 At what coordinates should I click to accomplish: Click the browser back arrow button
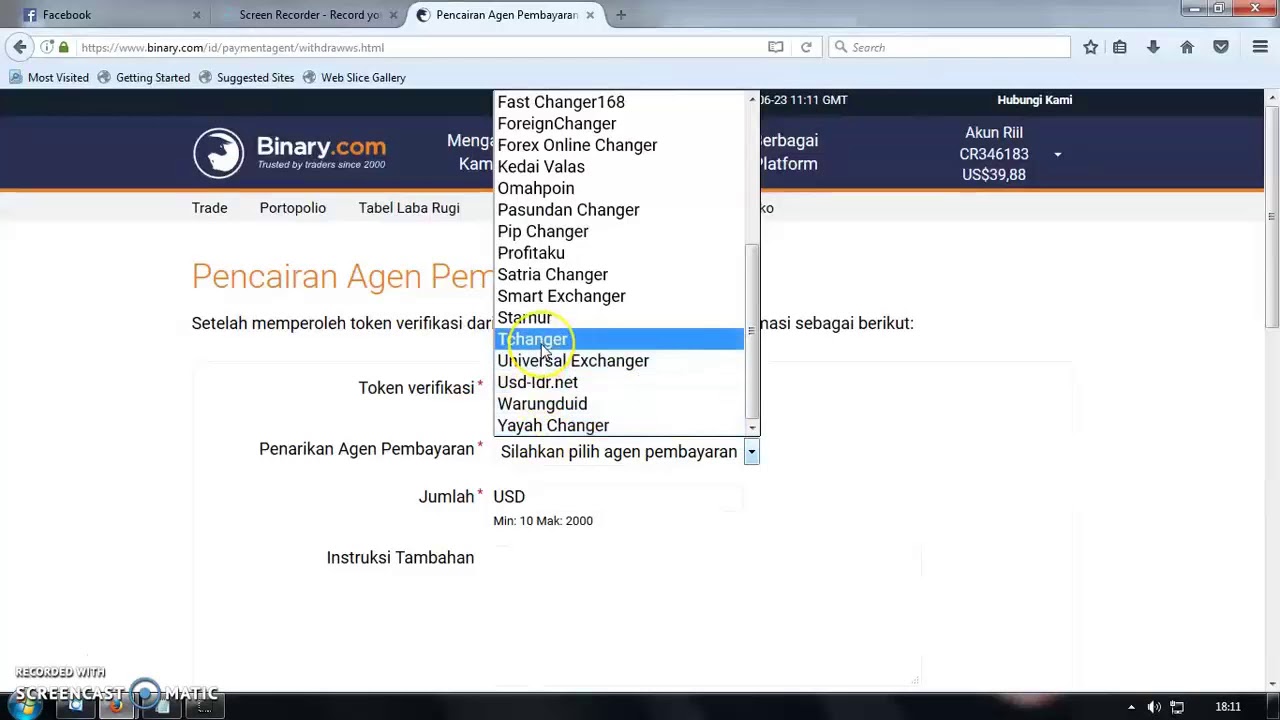pyautogui.click(x=20, y=47)
